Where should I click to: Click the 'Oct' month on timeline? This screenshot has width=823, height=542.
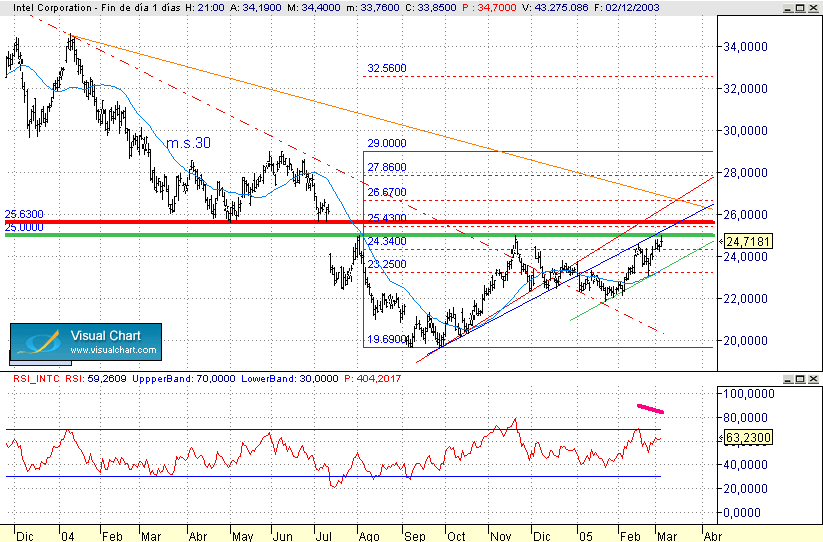click(x=456, y=536)
